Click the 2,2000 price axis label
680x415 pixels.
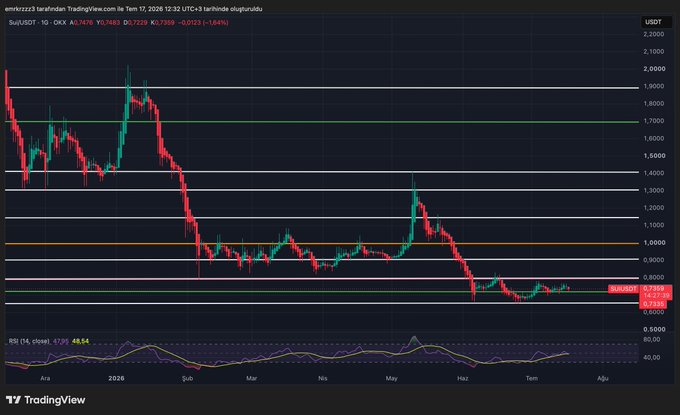point(654,34)
